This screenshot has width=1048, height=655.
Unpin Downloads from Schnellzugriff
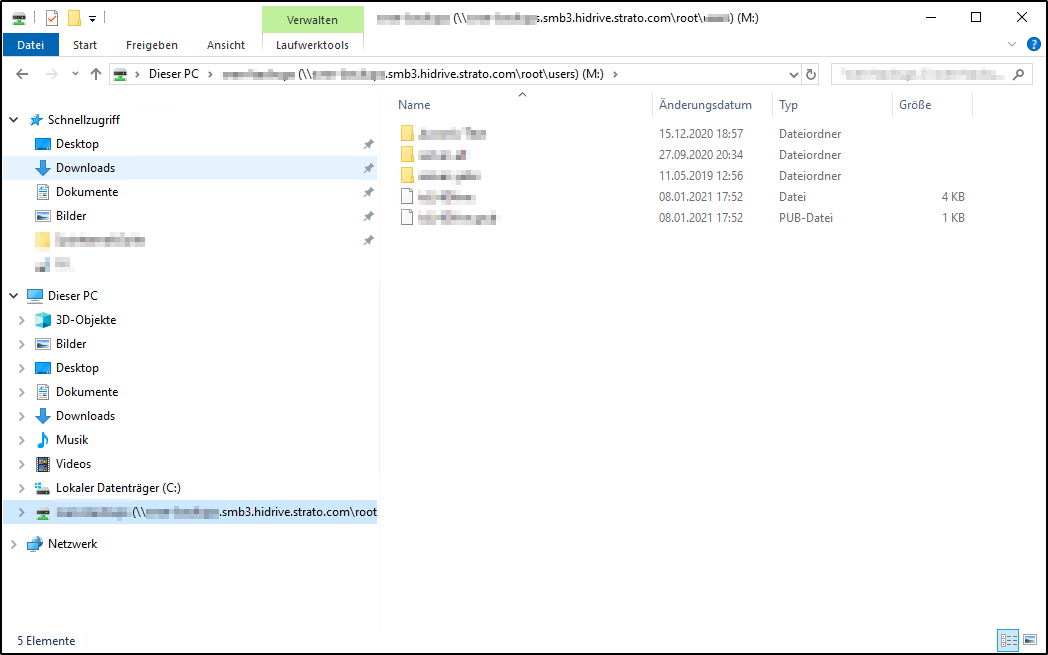[368, 168]
